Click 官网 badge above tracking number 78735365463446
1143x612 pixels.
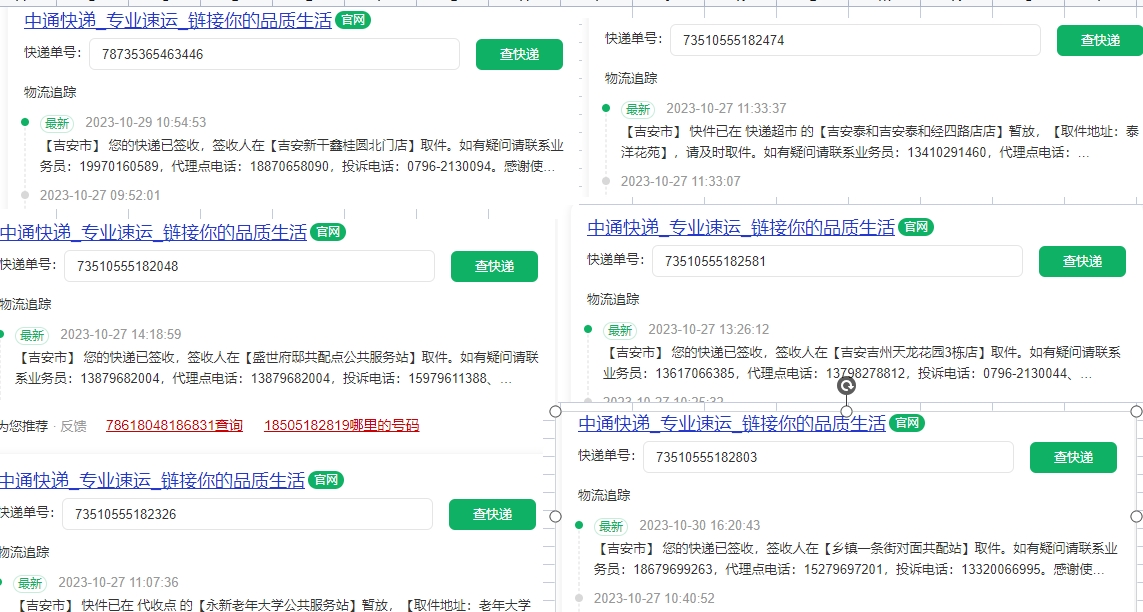[x=353, y=20]
